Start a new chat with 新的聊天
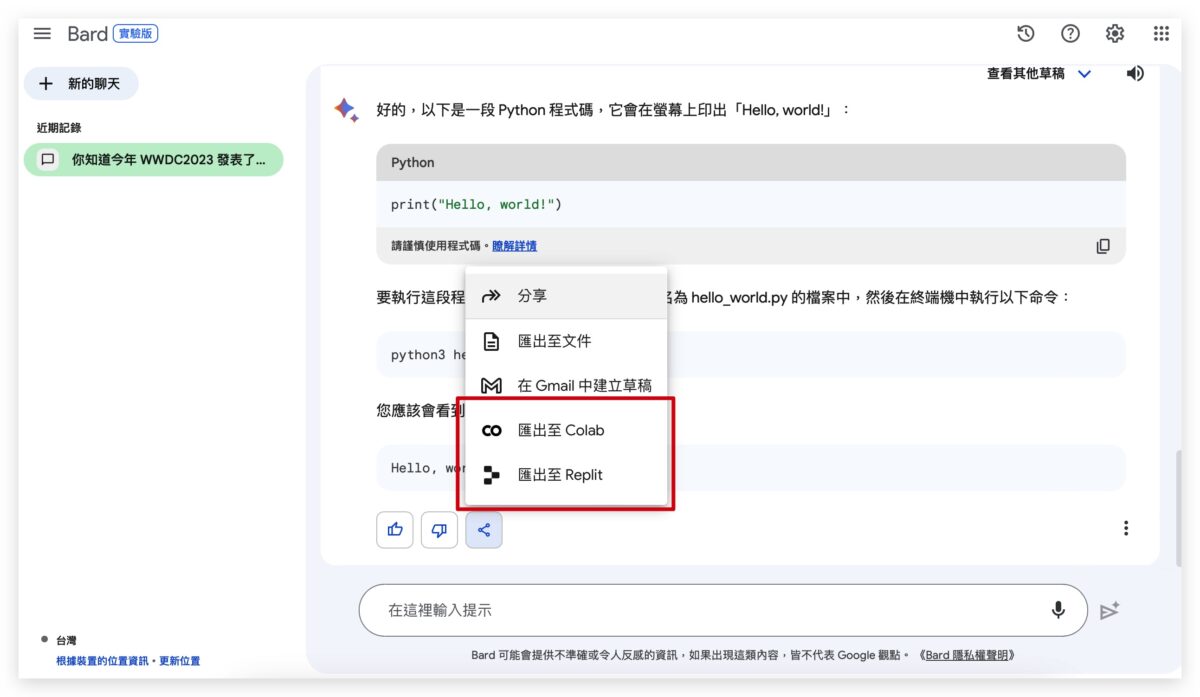The height and width of the screenshot is (697, 1200). coord(81,84)
